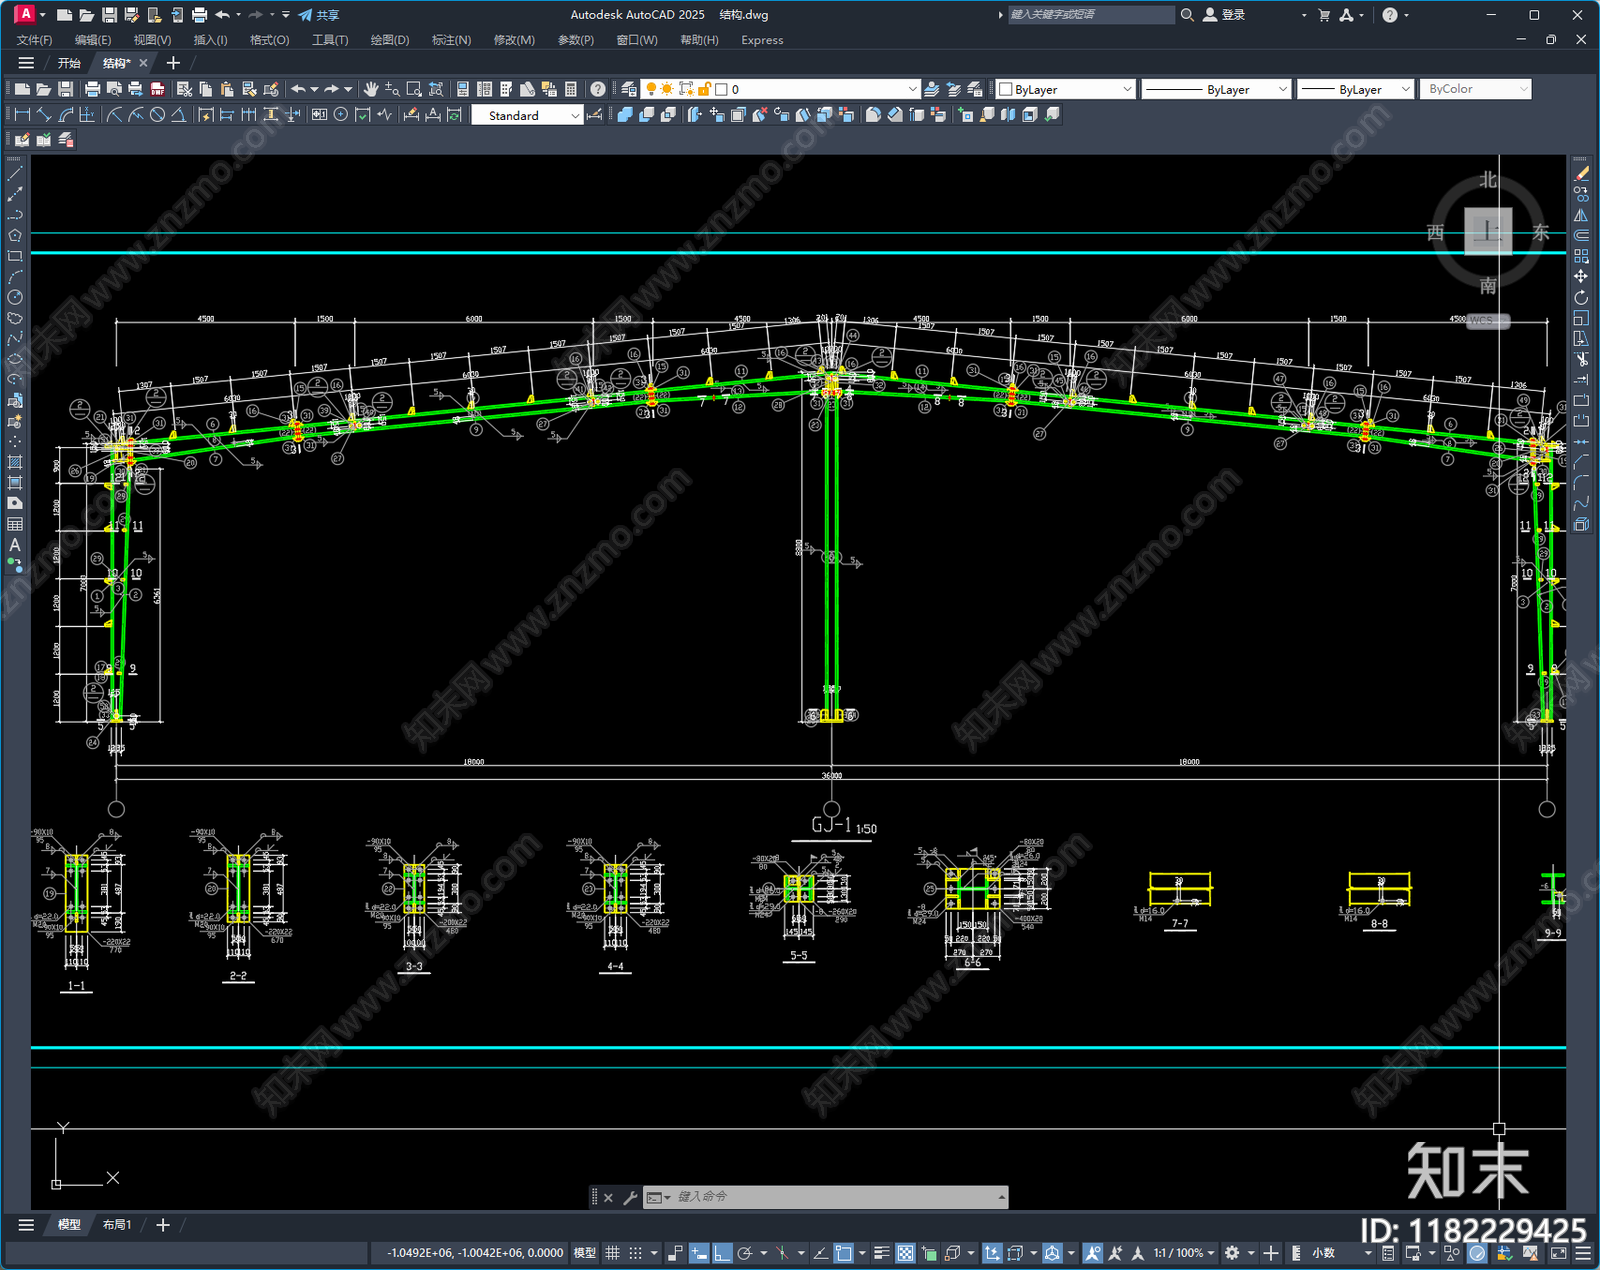Viewport: 1600px width, 1270px height.
Task: Click the layer color swatch next to 0
Action: (x=720, y=89)
